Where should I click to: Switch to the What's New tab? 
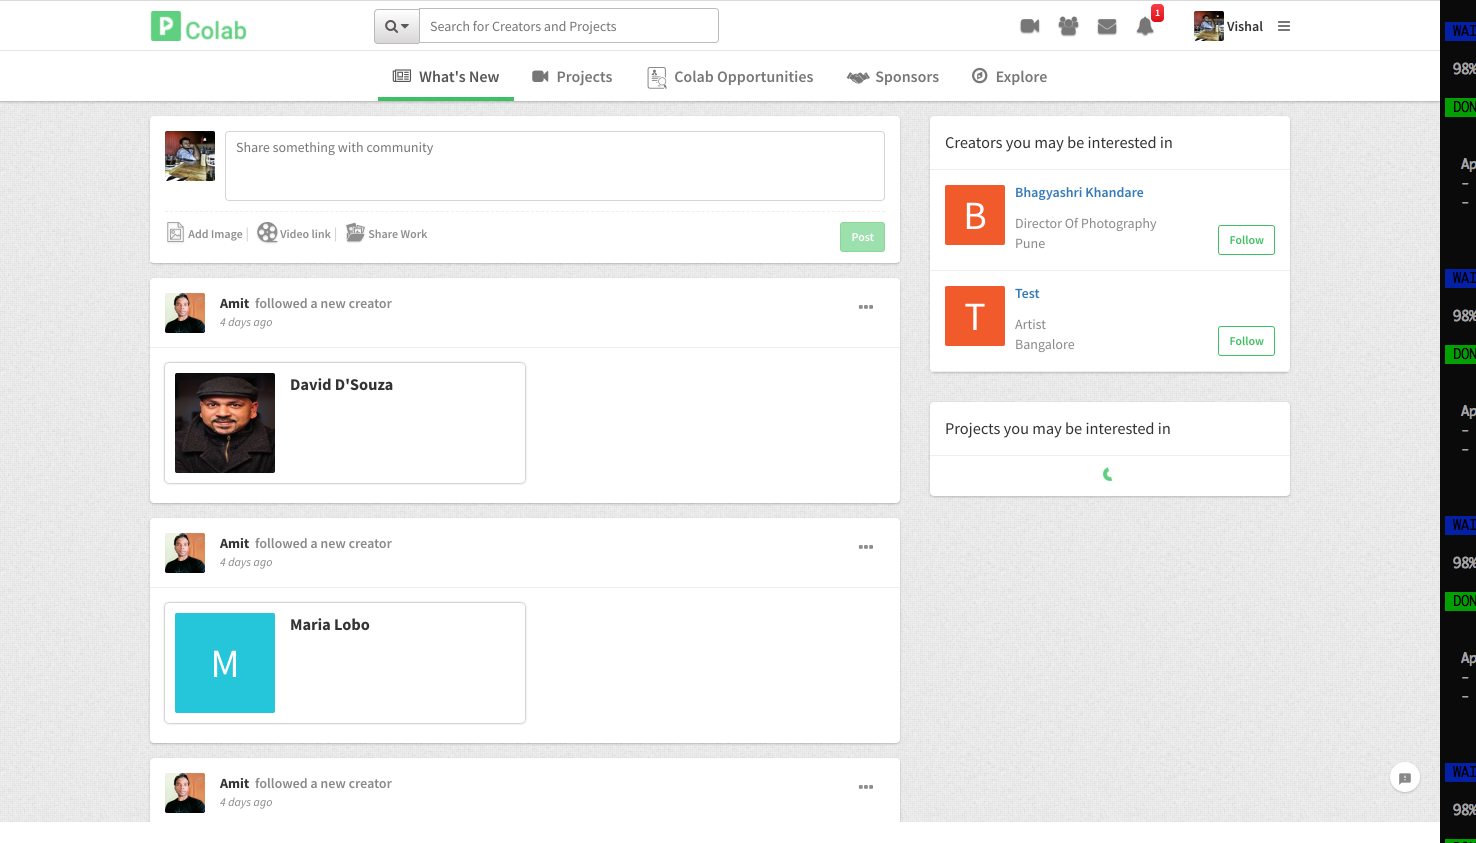tap(446, 77)
